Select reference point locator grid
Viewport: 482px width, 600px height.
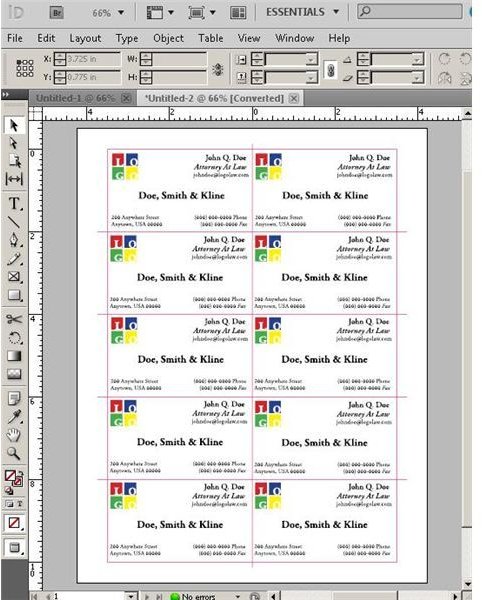(x=25, y=68)
